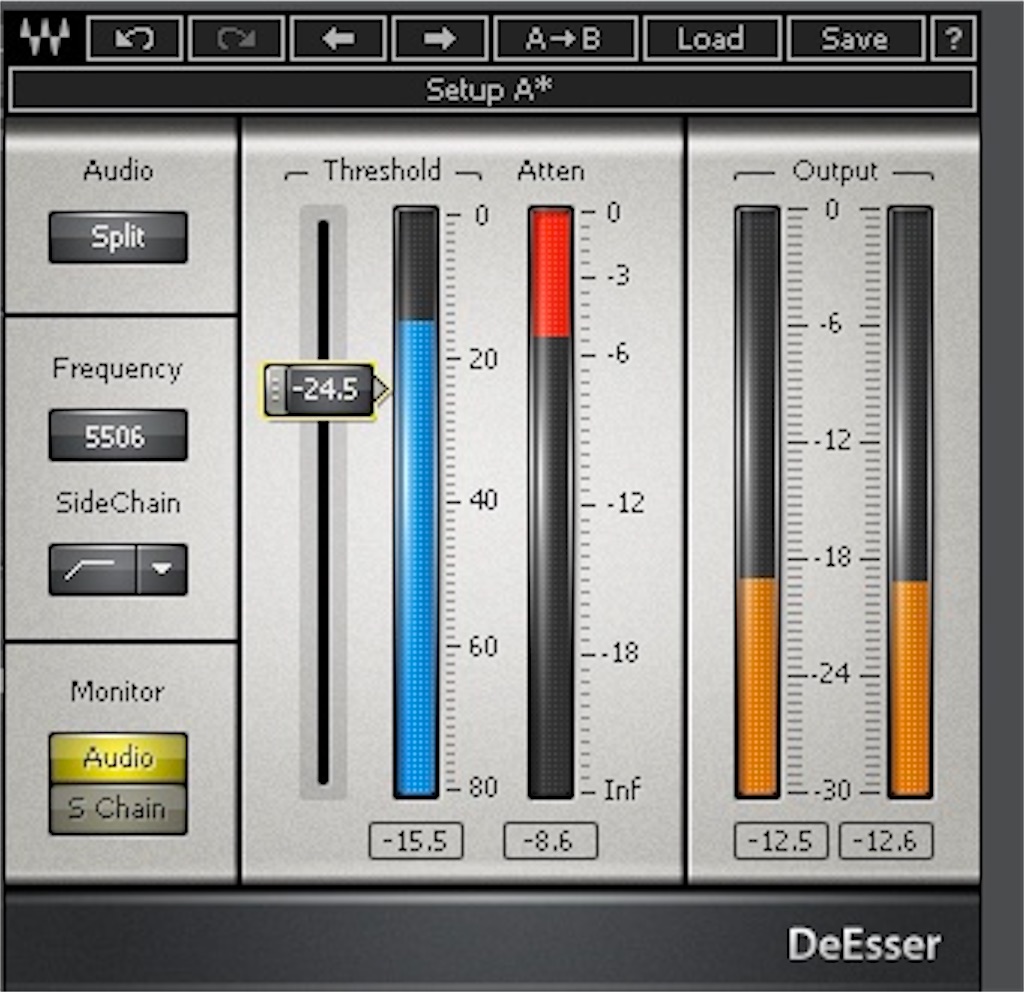Open the Save preset menu
1024x992 pixels.
click(856, 39)
